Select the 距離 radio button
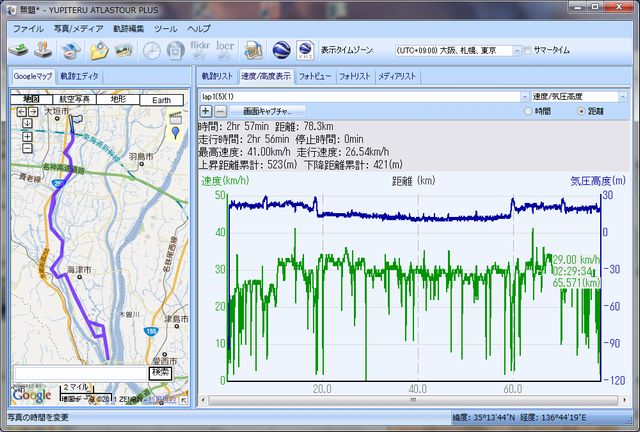This screenshot has height=432, width=640. pos(581,111)
